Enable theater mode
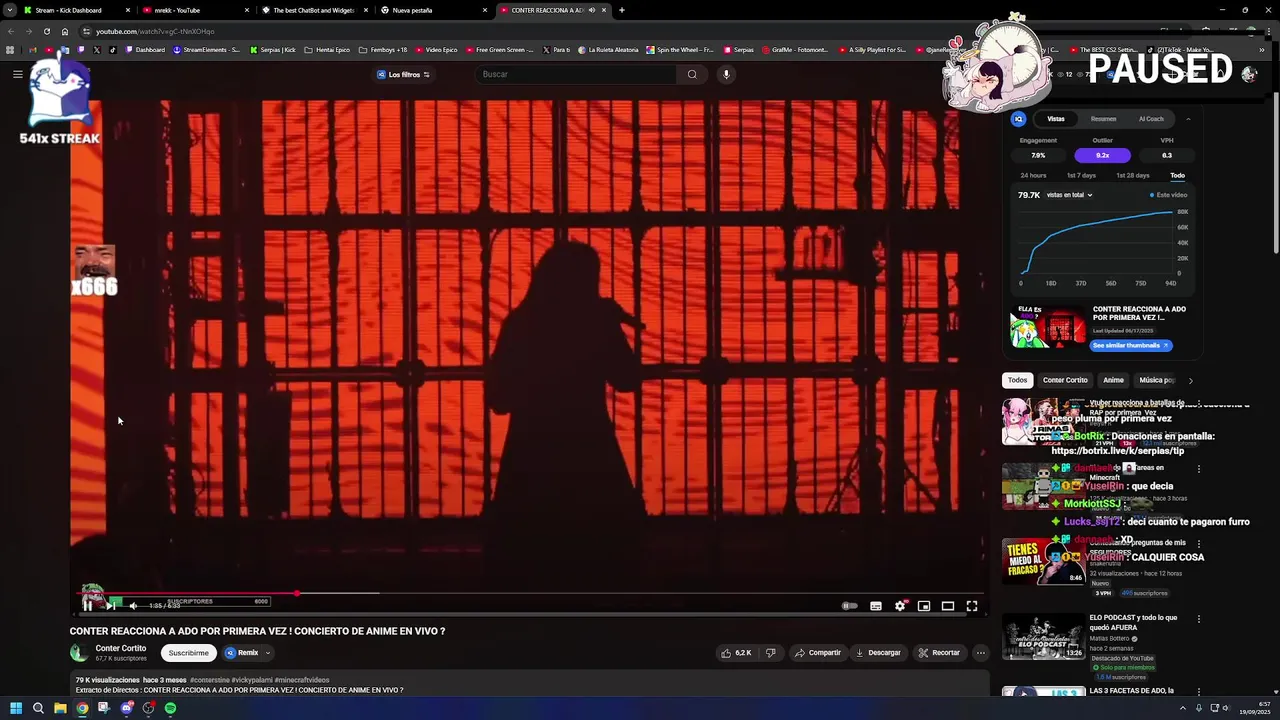This screenshot has width=1280, height=720. coord(948,605)
